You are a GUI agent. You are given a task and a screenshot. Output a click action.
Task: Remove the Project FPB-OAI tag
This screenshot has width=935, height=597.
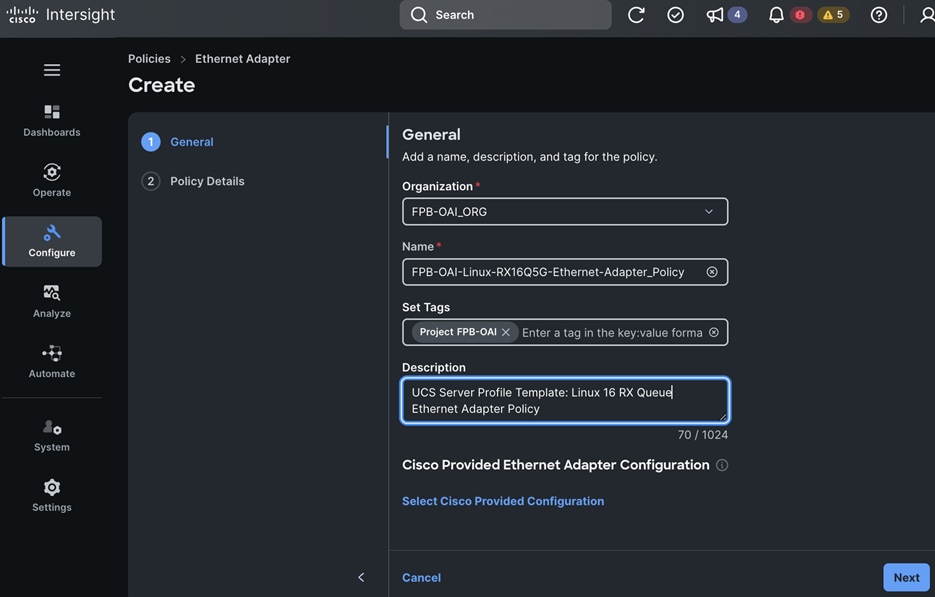(506, 332)
